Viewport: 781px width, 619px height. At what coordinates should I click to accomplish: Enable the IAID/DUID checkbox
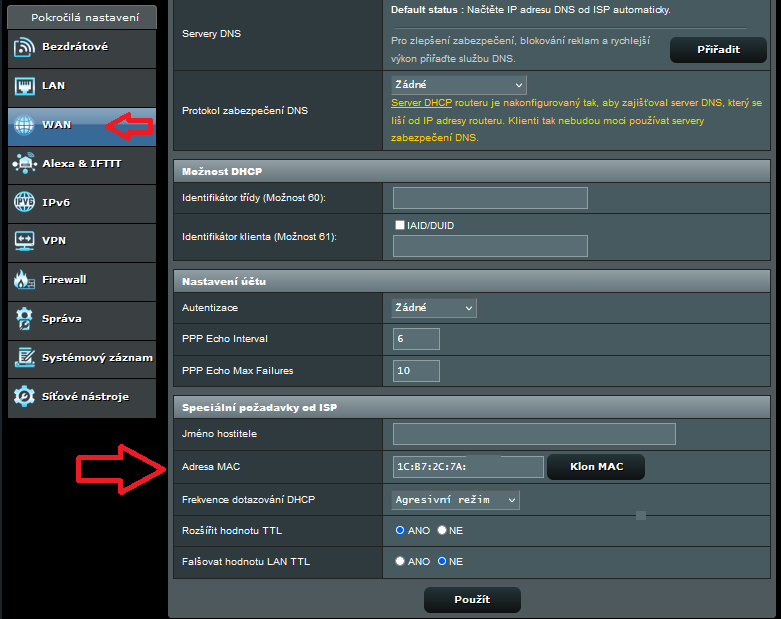click(x=400, y=226)
